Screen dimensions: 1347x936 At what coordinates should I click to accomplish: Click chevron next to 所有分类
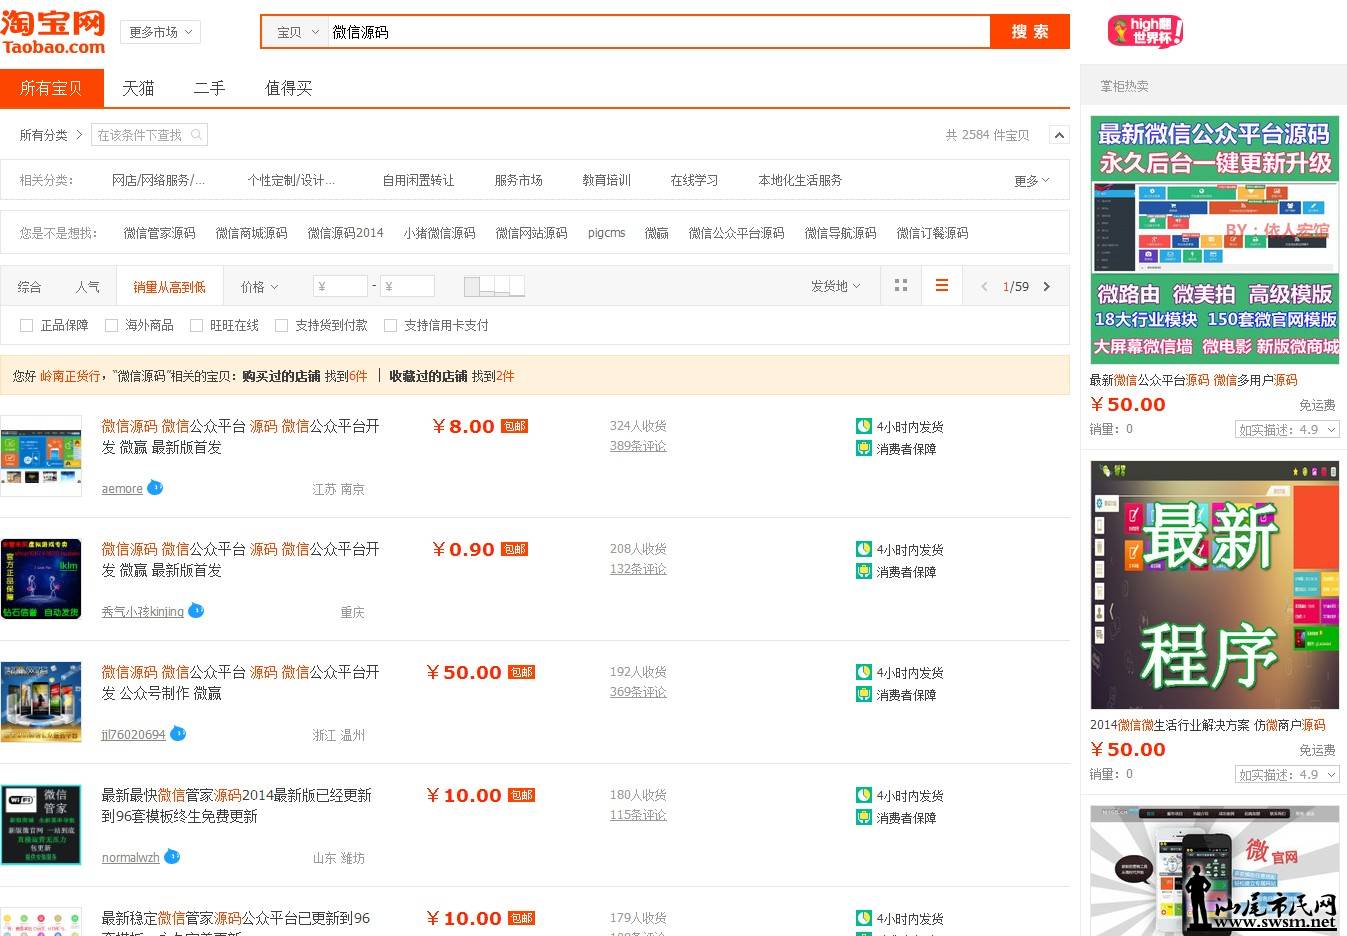tap(80, 134)
